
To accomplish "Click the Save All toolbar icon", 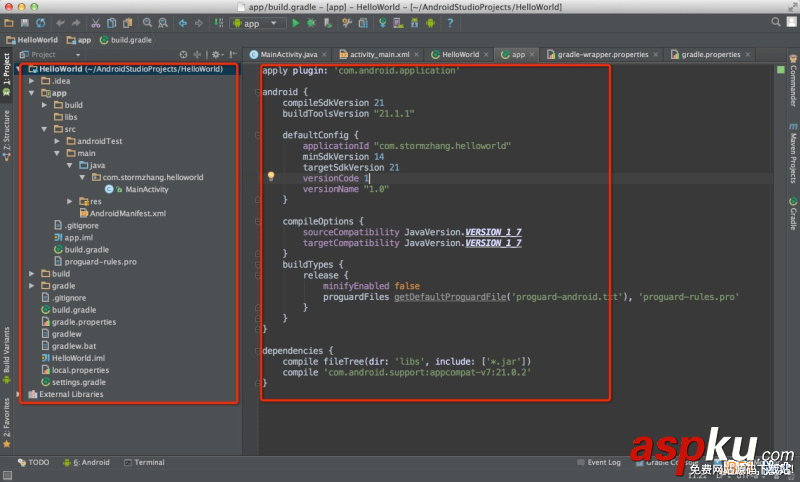I will point(24,23).
